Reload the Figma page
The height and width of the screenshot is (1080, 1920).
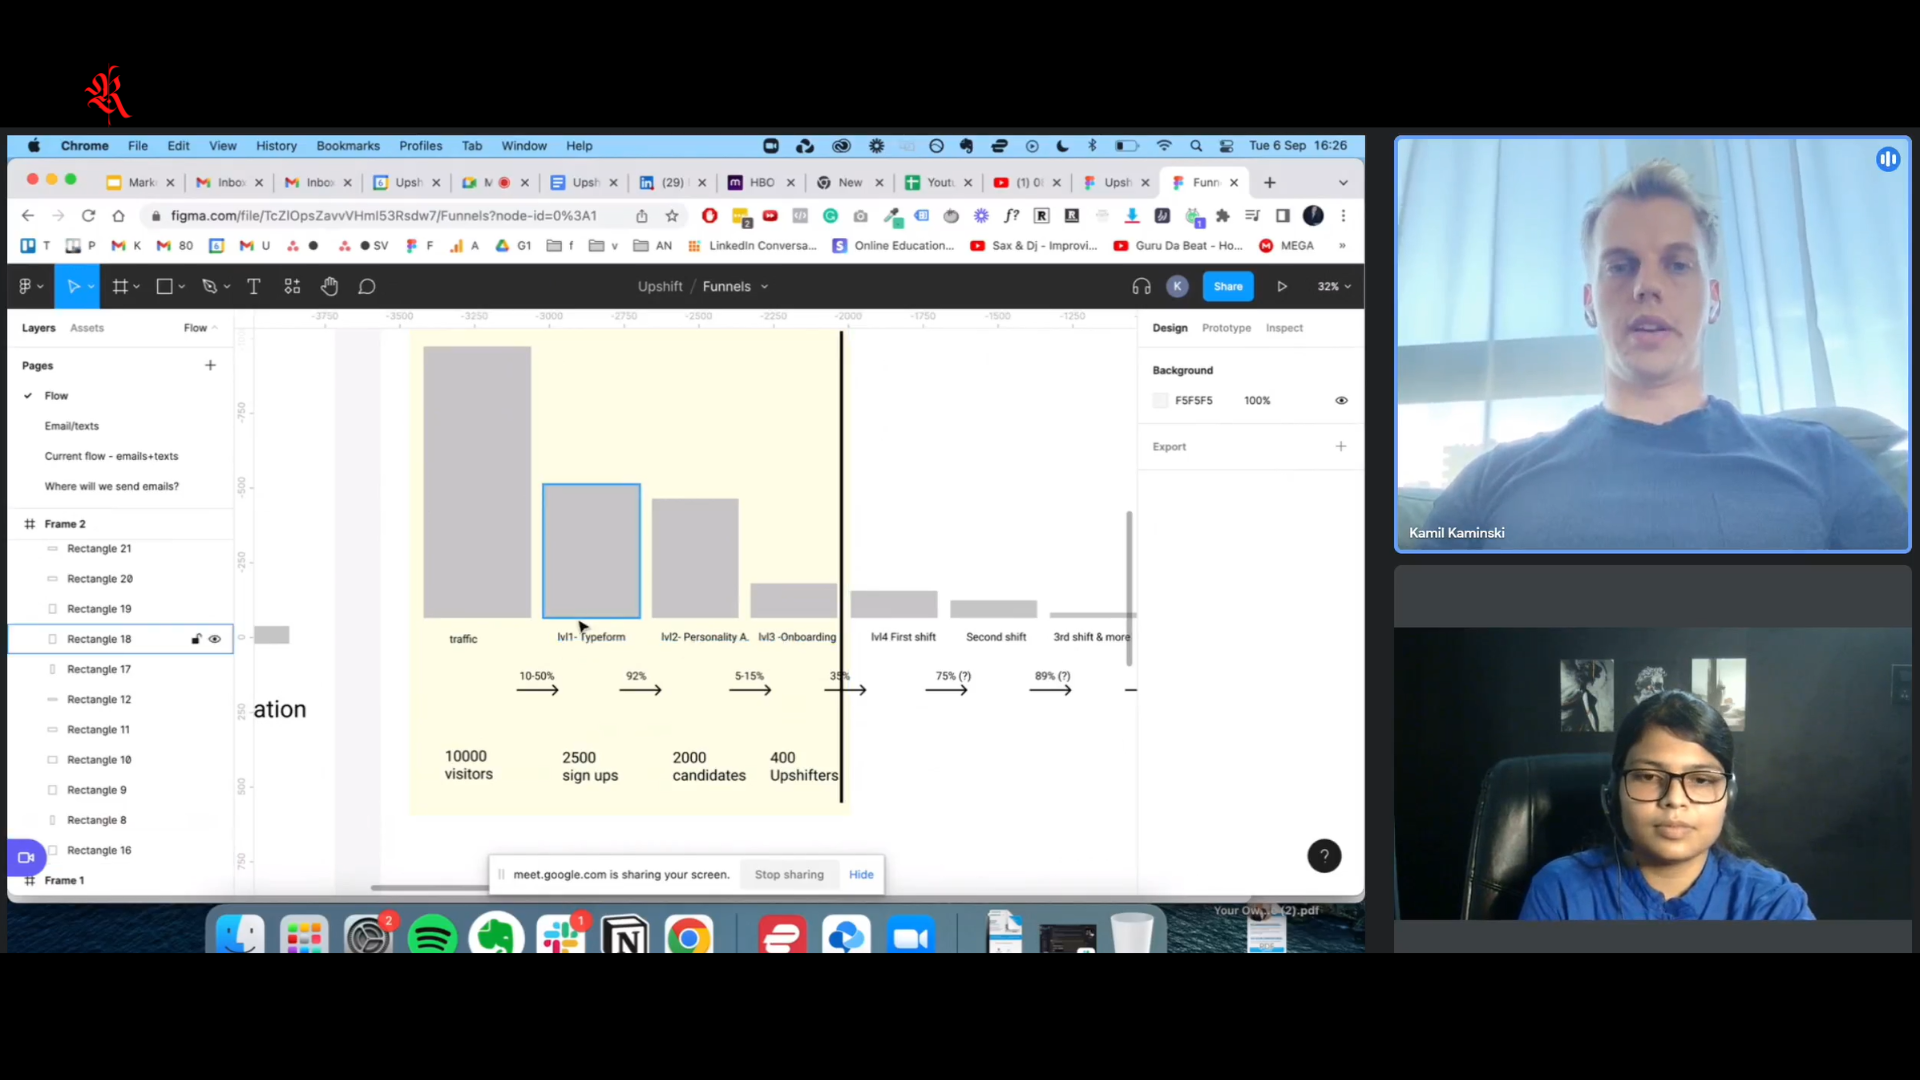pyautogui.click(x=88, y=216)
